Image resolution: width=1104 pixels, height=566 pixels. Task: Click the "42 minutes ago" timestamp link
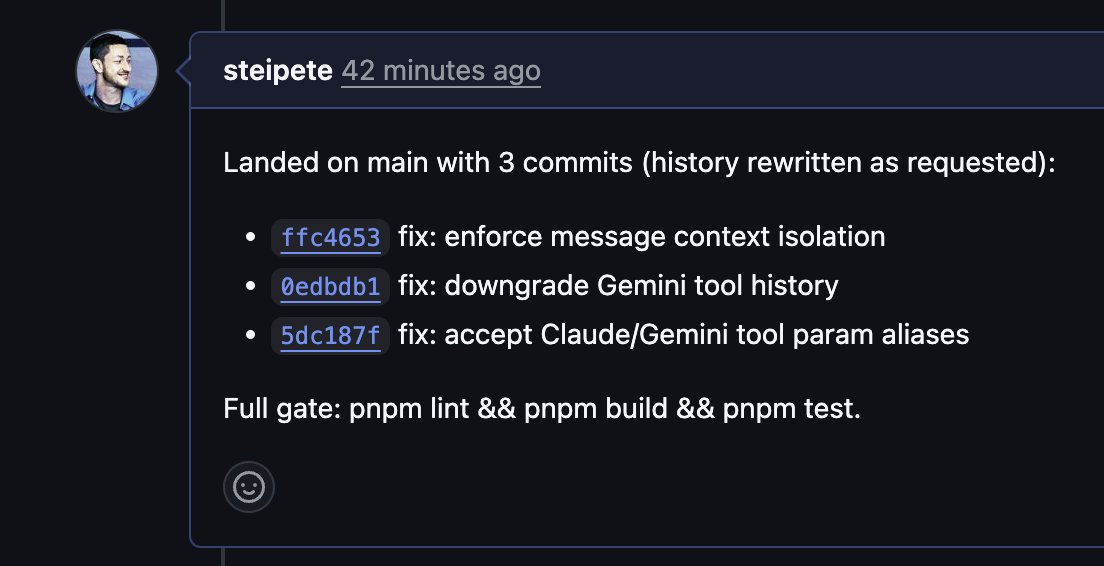440,71
